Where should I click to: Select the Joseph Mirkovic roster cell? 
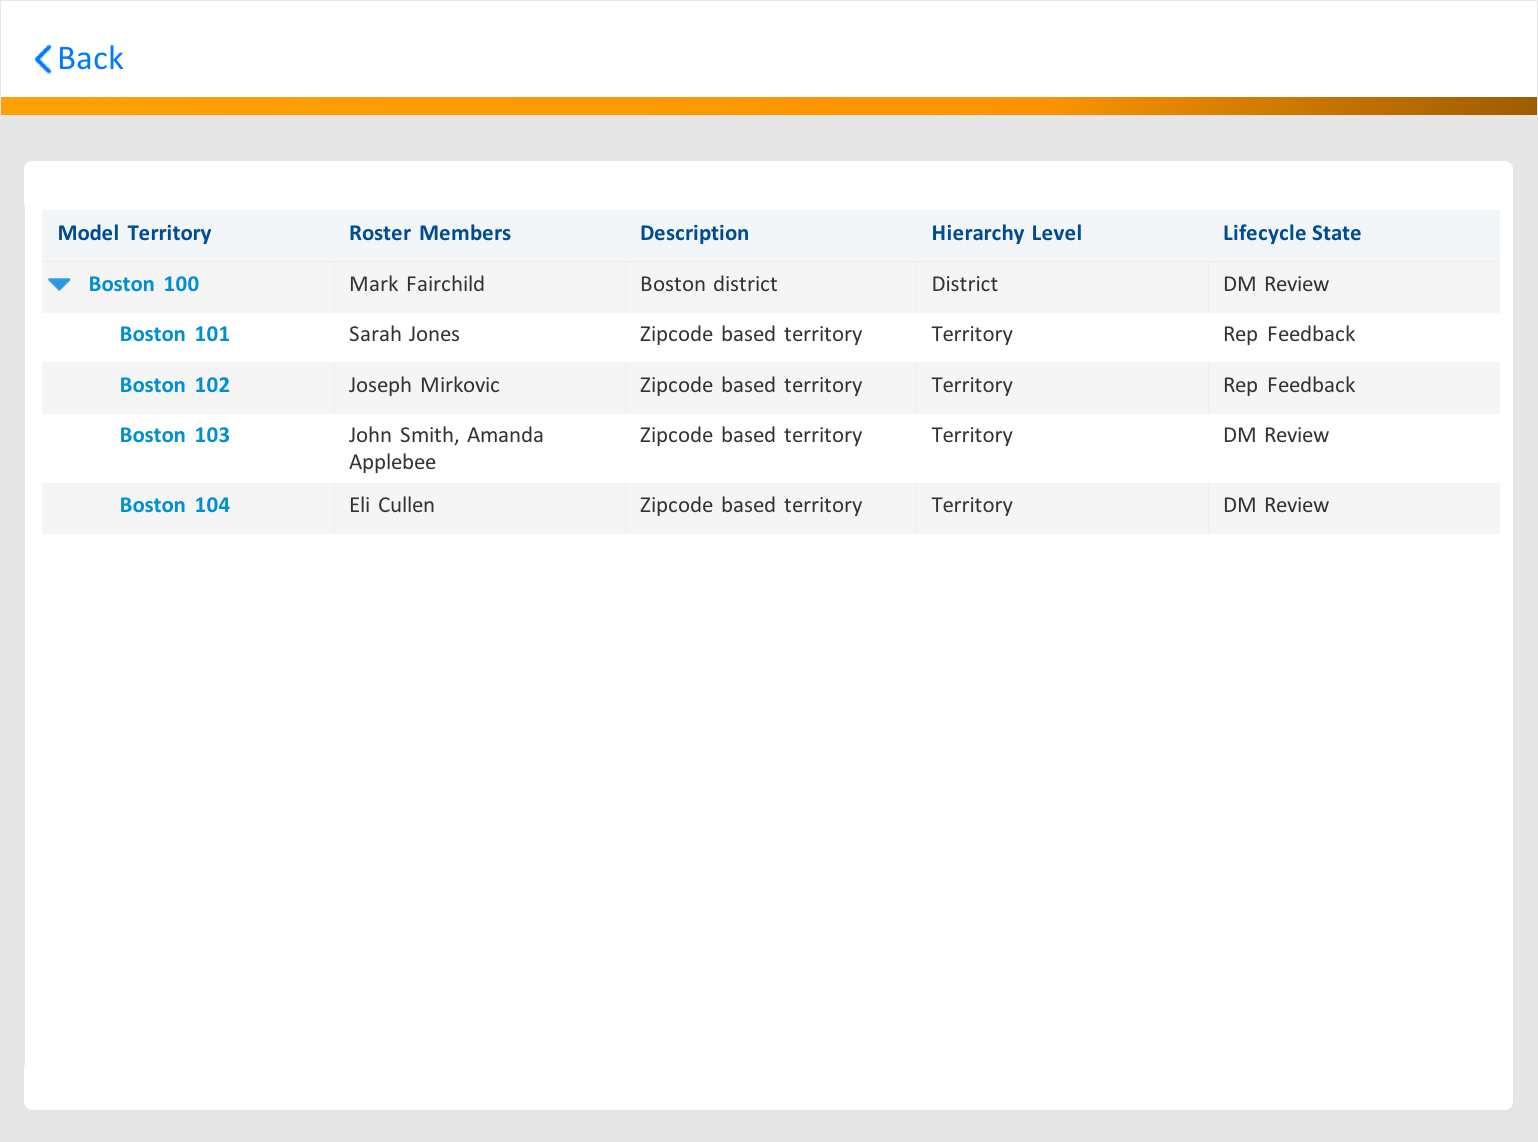(x=424, y=386)
